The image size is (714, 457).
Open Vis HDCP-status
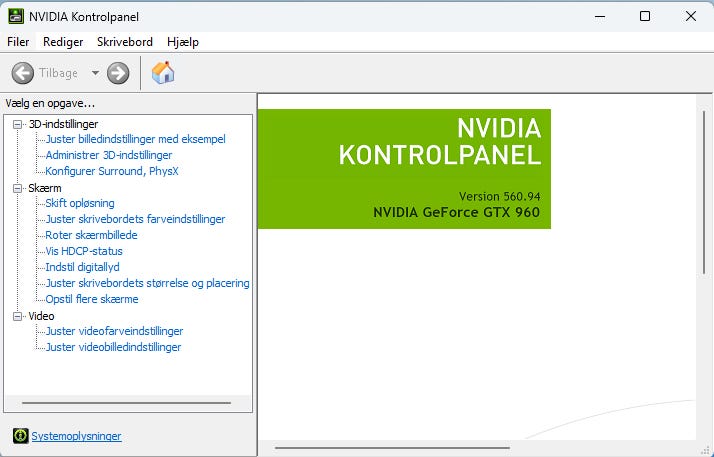click(84, 251)
